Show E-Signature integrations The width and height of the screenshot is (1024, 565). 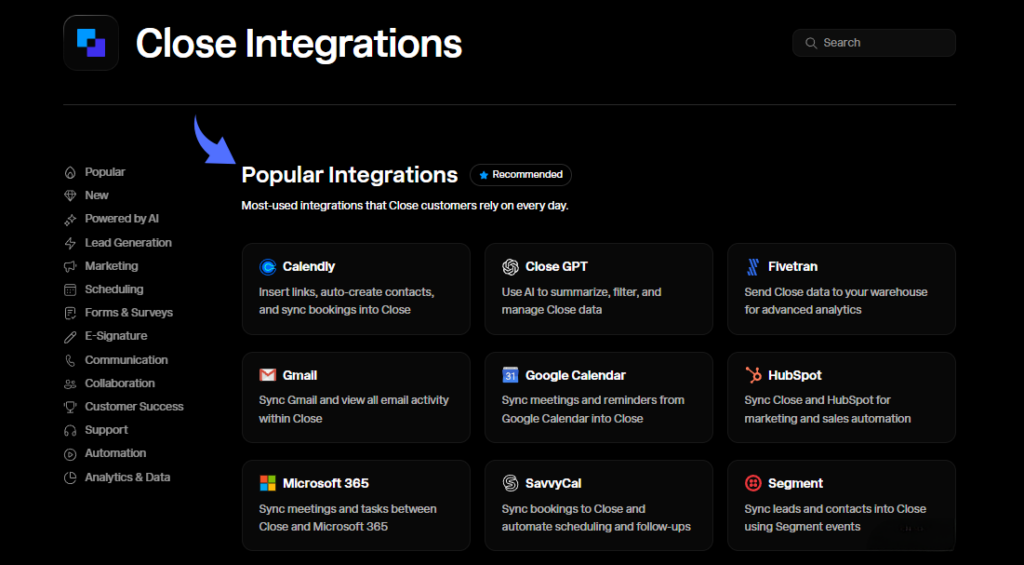[116, 336]
